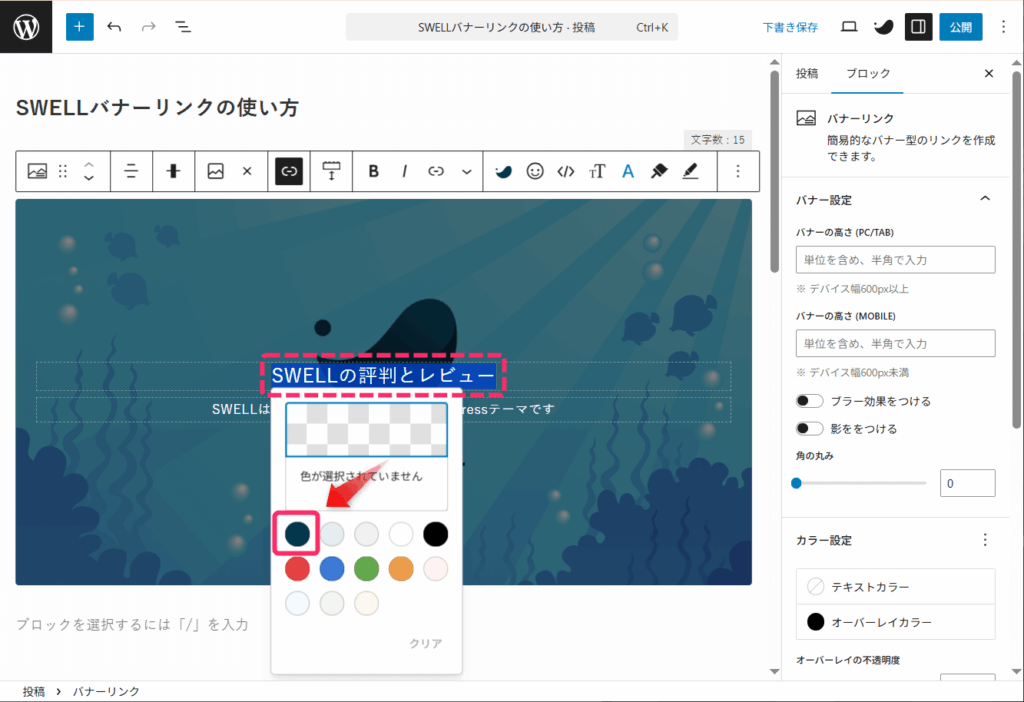Collapse the バナー設定 section
Viewport: 1024px width, 702px height.
coord(985,199)
